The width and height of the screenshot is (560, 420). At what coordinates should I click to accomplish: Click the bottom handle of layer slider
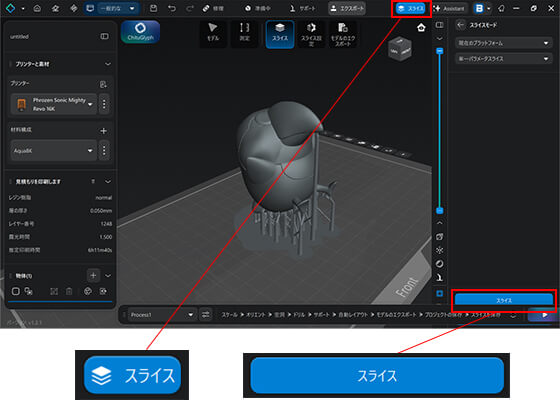[x=440, y=211]
